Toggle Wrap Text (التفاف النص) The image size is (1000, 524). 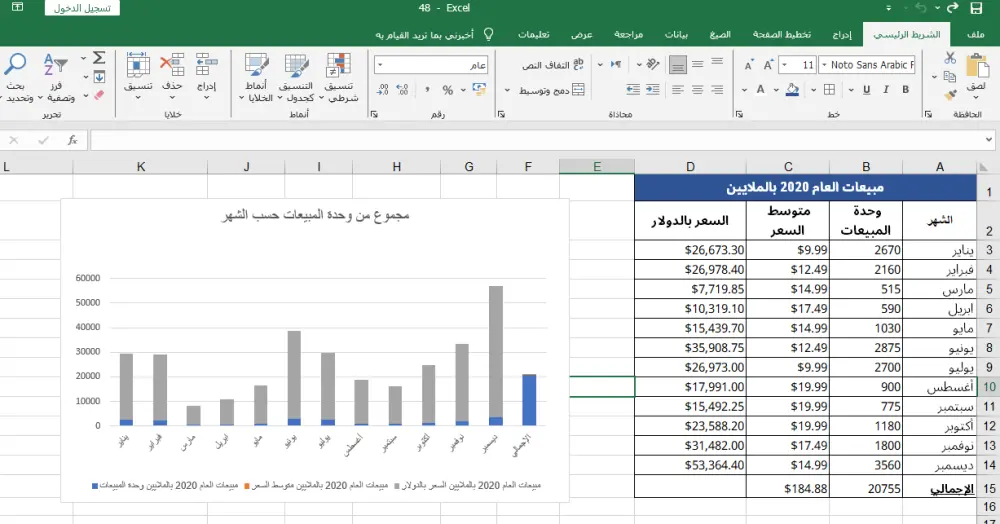[552, 65]
